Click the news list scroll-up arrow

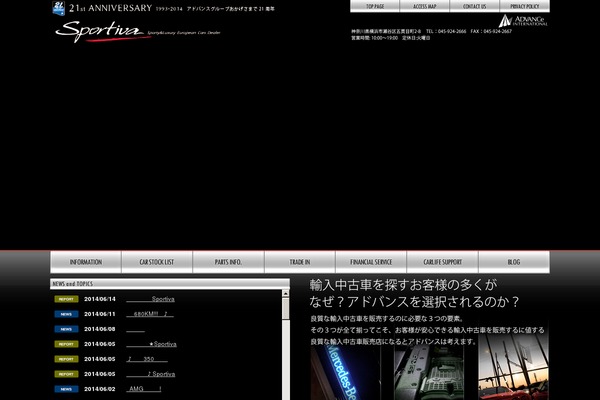click(x=285, y=294)
